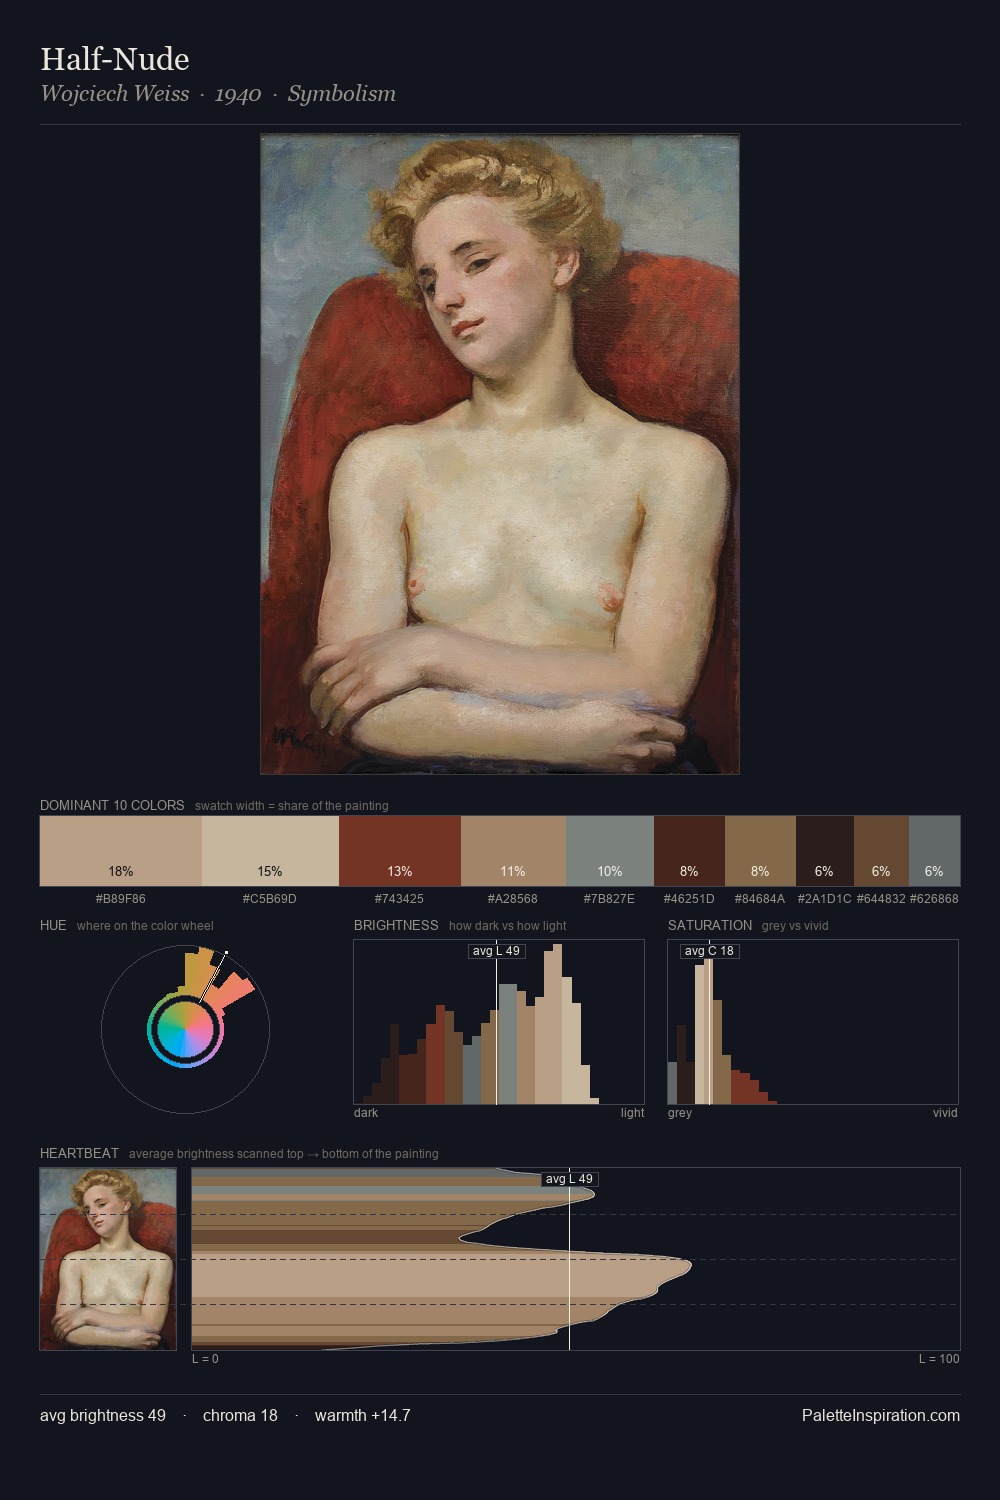Screen dimensions: 1000x1500
Task: Click the hex code '#B89F86' text
Action: (121, 899)
